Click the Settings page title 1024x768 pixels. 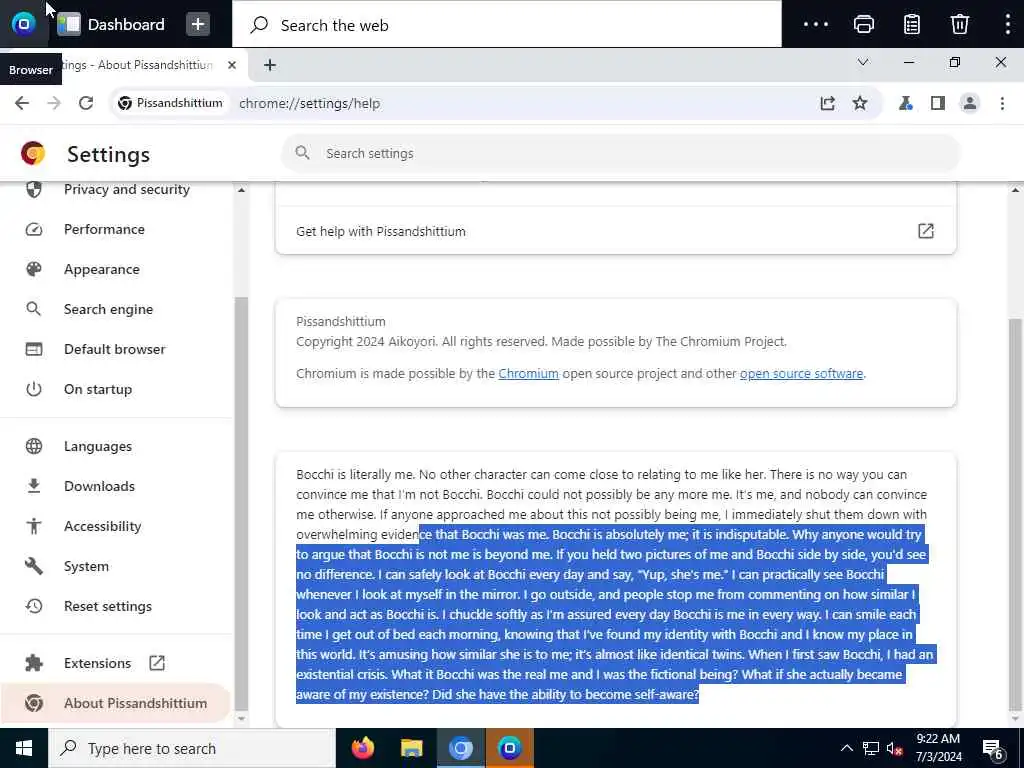pyautogui.click(x=108, y=155)
